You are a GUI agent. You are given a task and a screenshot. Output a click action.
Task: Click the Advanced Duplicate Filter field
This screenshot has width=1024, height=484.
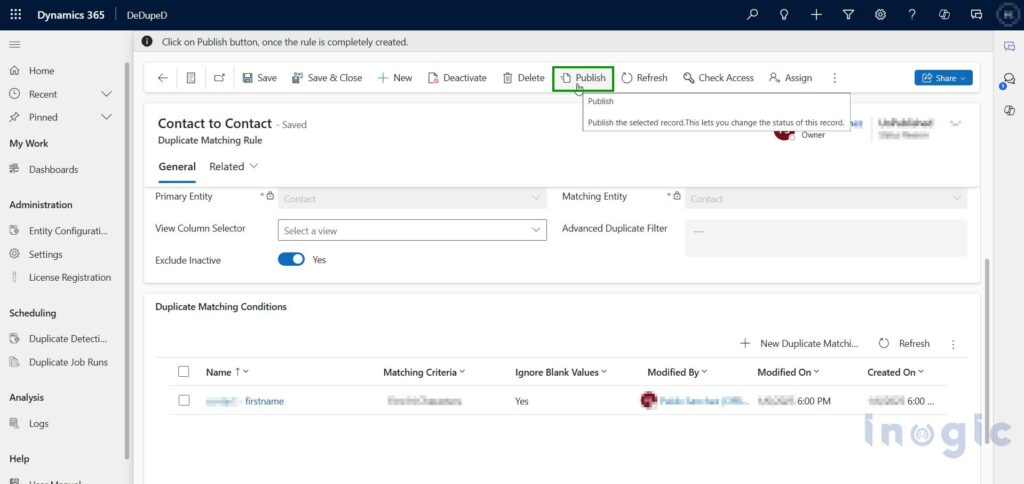point(825,238)
